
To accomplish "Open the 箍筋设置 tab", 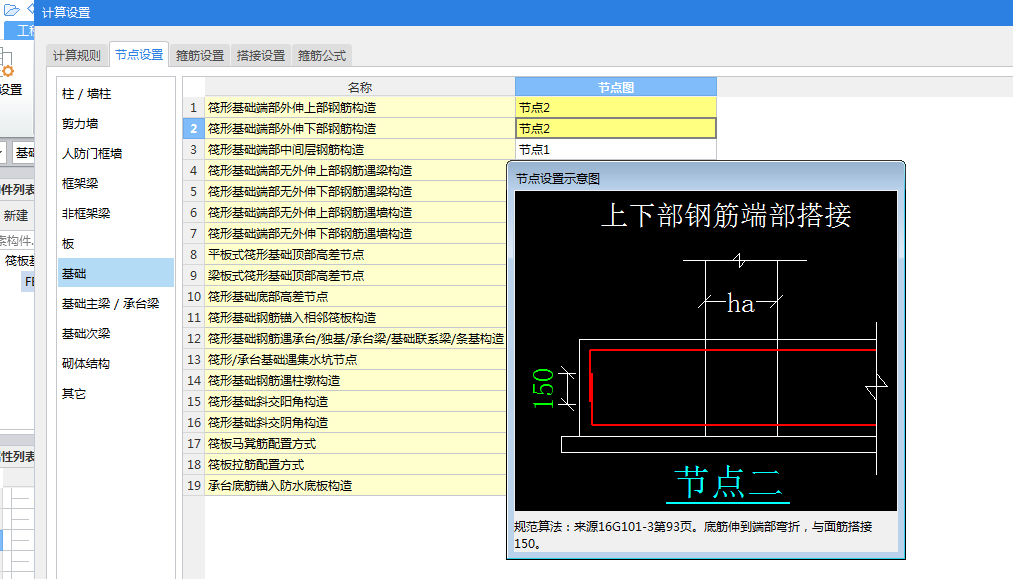I will tap(200, 56).
